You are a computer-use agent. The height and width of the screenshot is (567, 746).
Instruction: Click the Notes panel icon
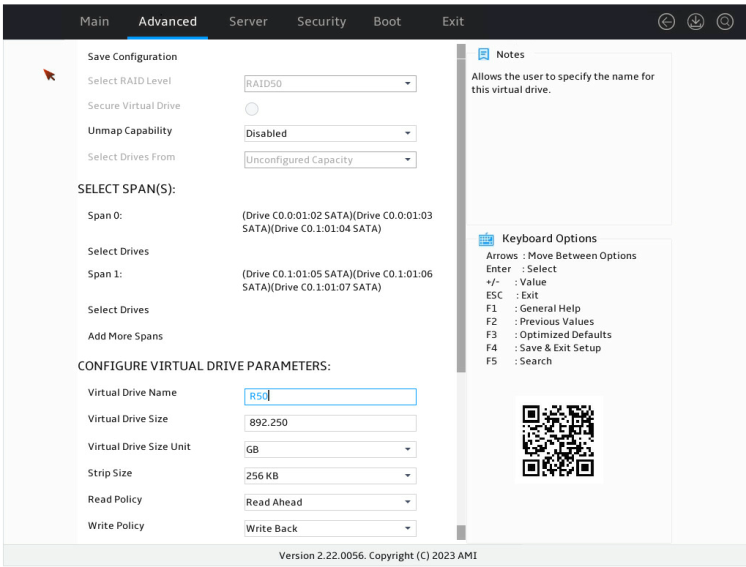pyautogui.click(x=483, y=54)
